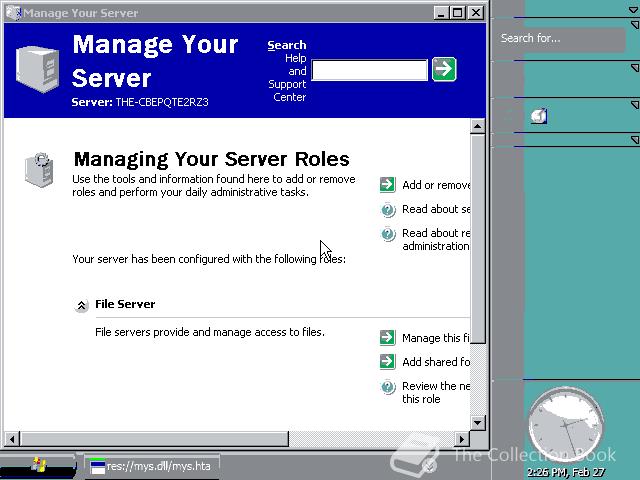The height and width of the screenshot is (480, 640).
Task: Expand the sidebar triangle beside Search for...
Action: coord(635,25)
